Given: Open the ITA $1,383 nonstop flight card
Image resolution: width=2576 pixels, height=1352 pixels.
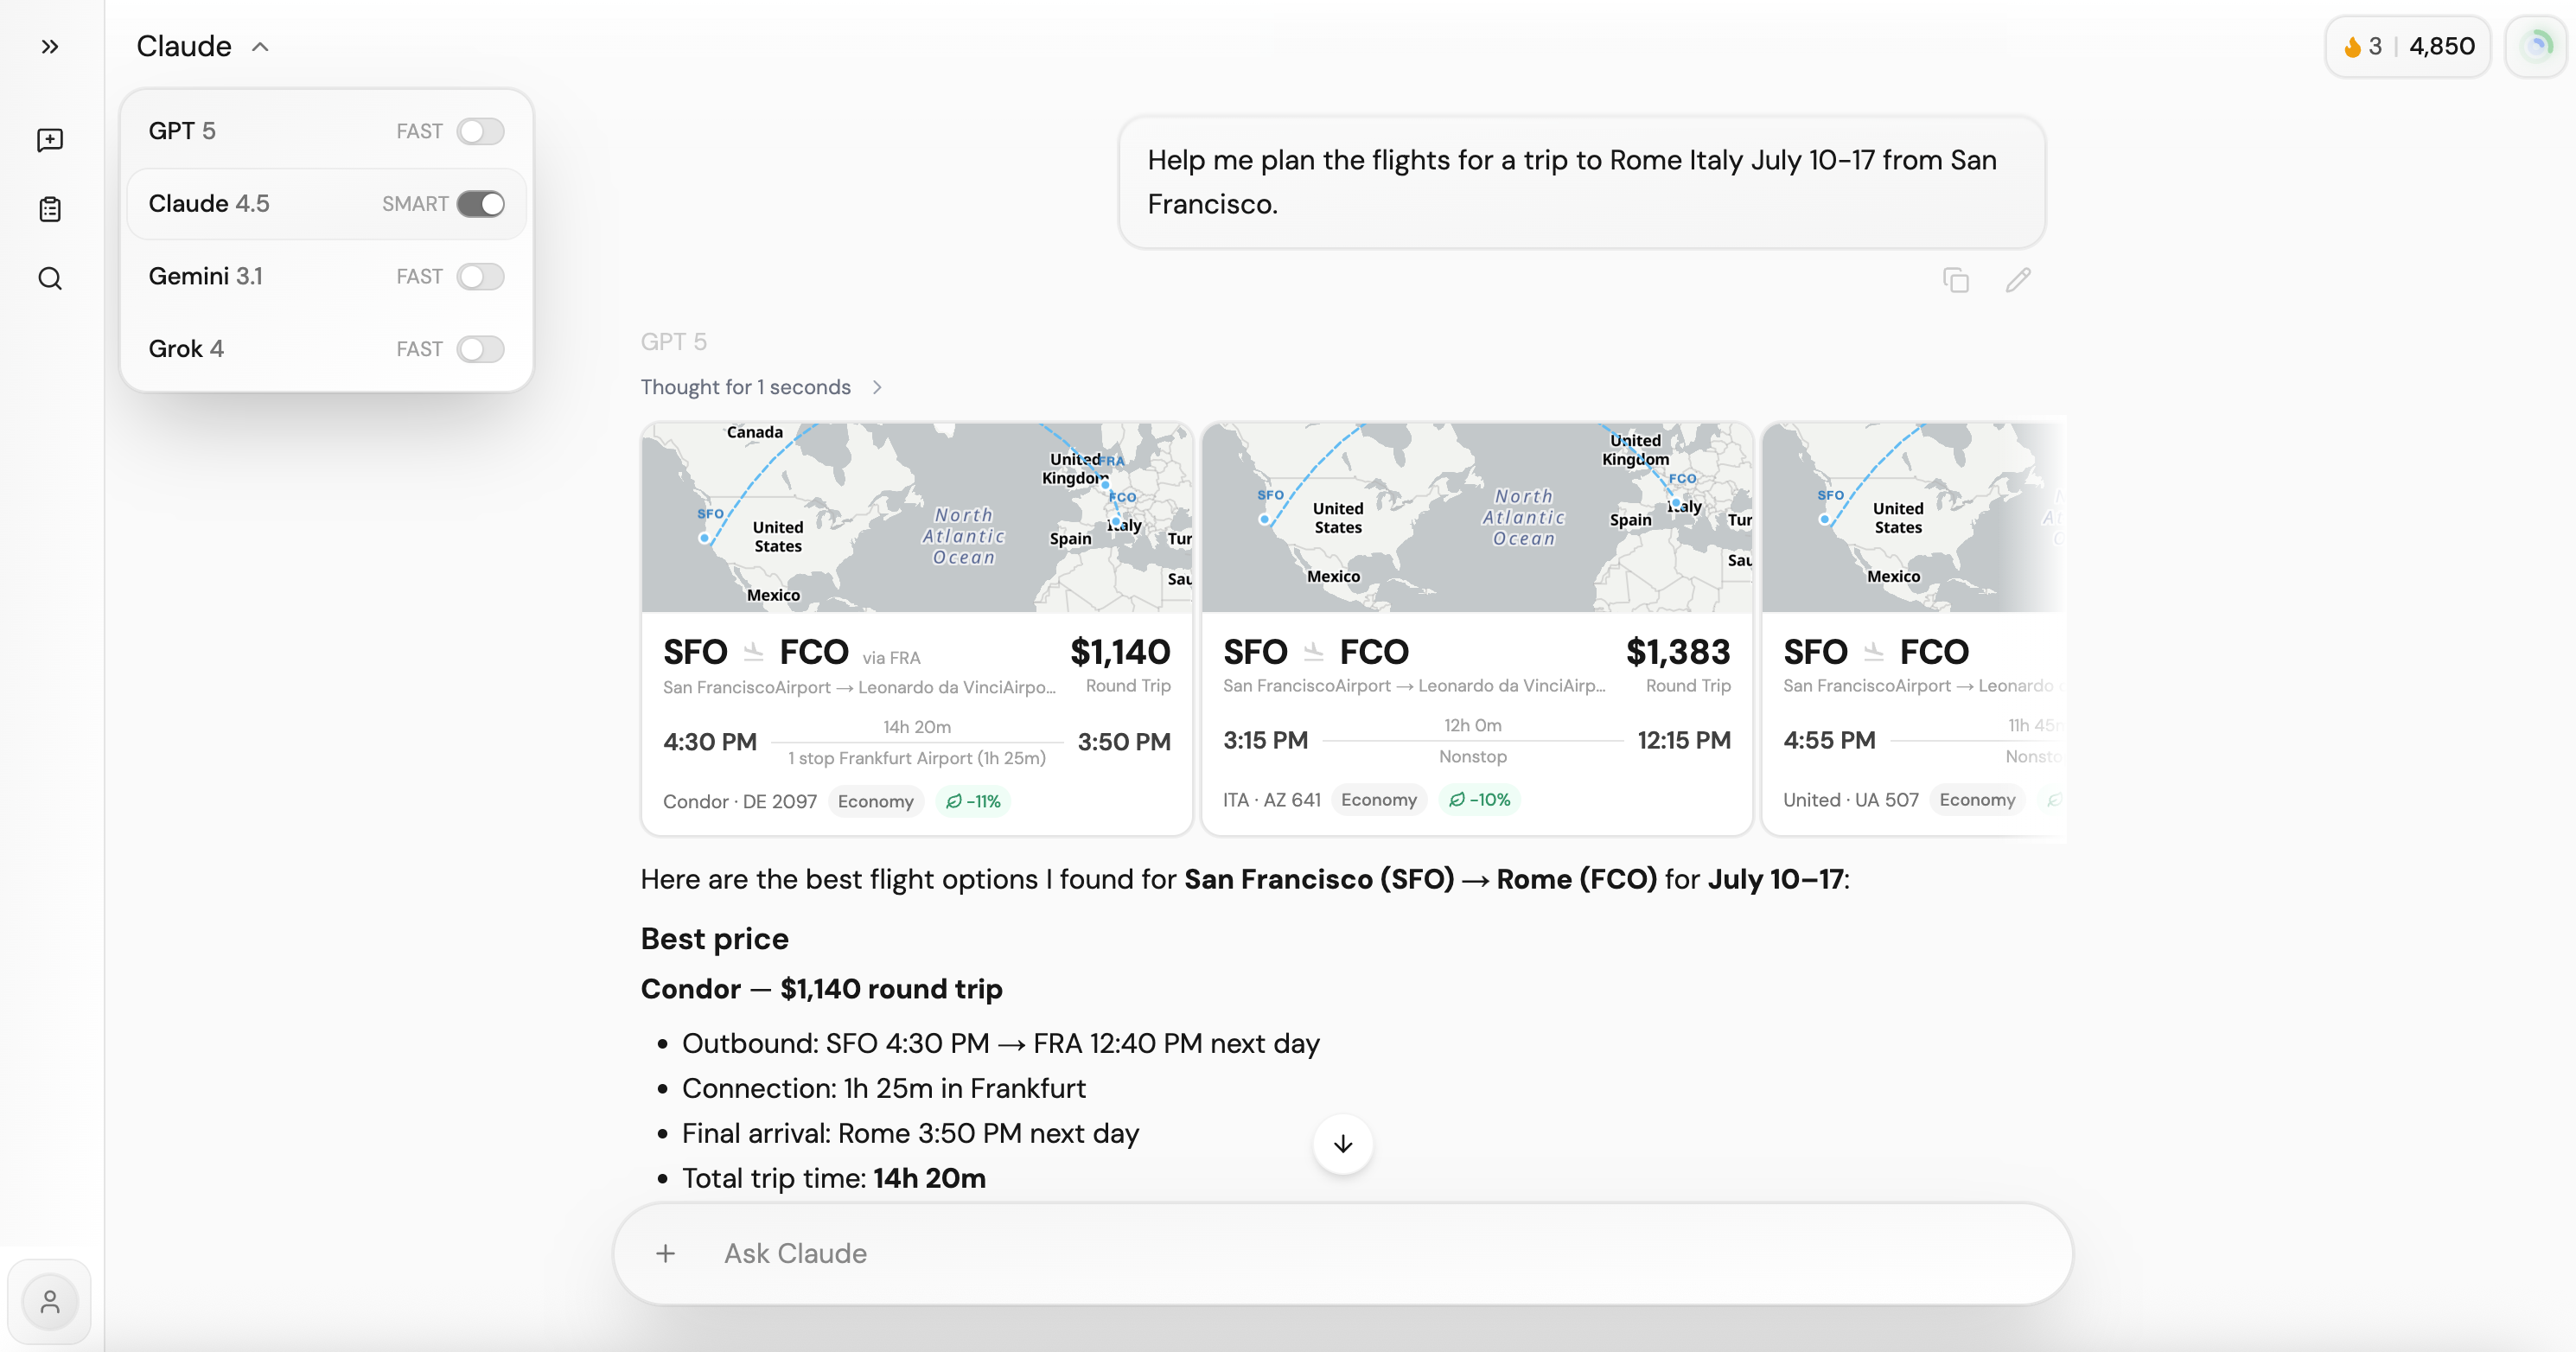Looking at the screenshot, I should 1476,629.
